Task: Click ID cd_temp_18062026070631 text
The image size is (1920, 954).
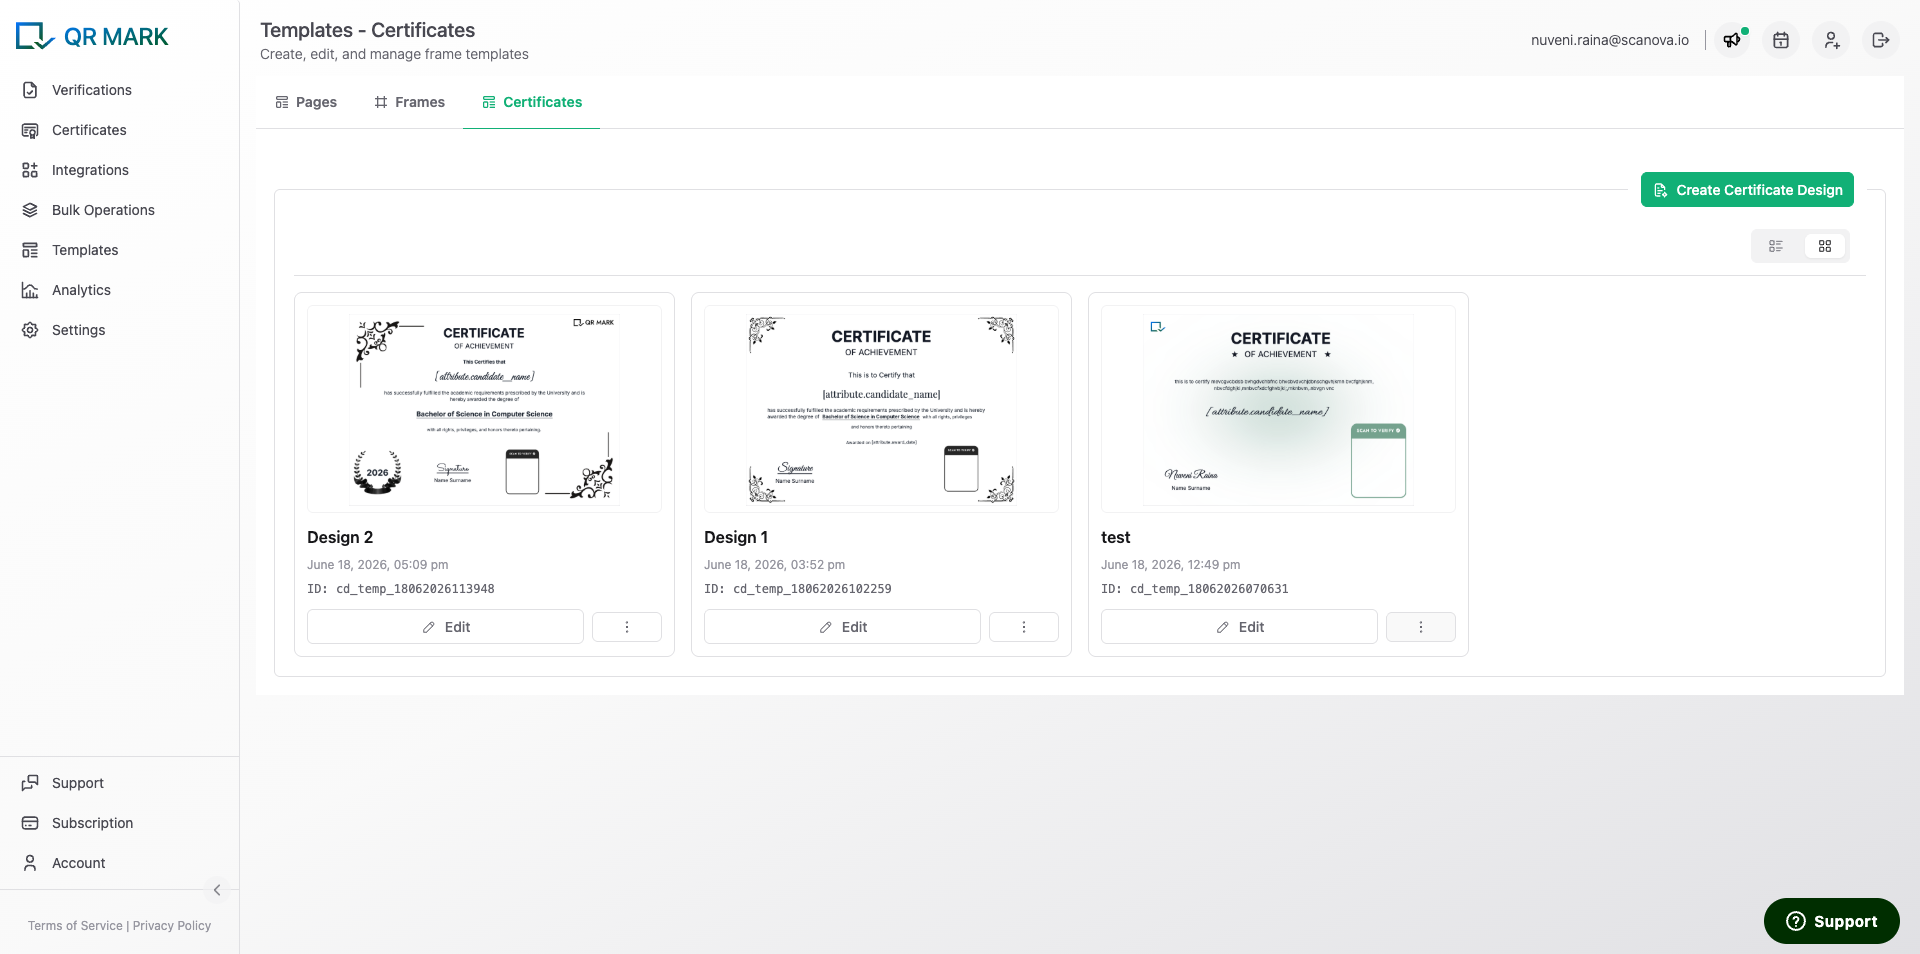Action: point(1195,589)
